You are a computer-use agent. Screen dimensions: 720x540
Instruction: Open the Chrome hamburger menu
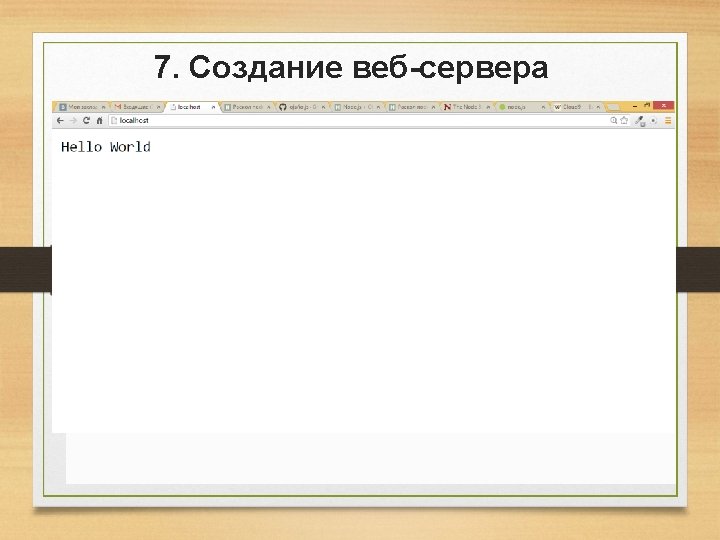pyautogui.click(x=668, y=121)
